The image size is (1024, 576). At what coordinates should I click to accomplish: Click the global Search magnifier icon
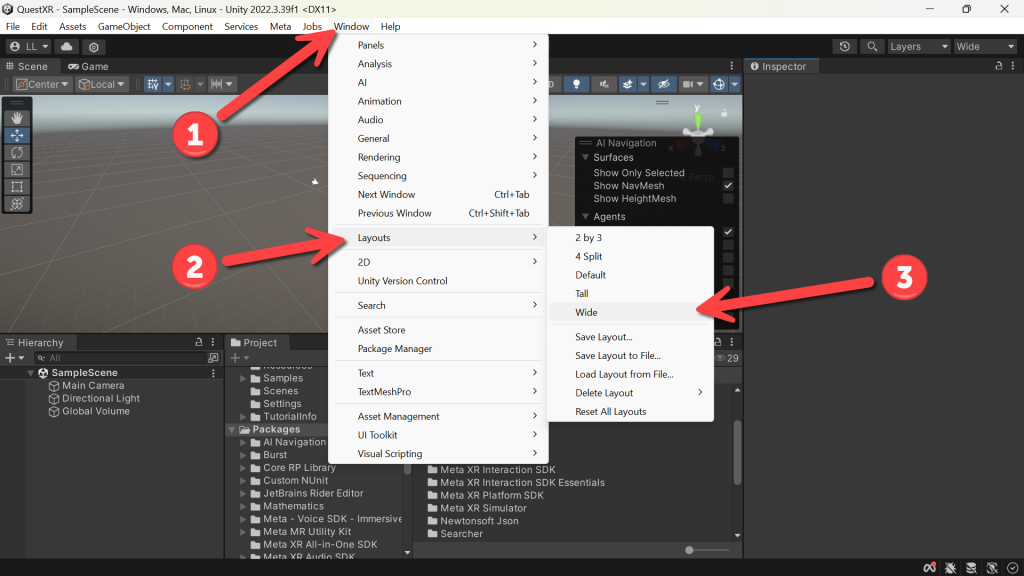pos(872,46)
